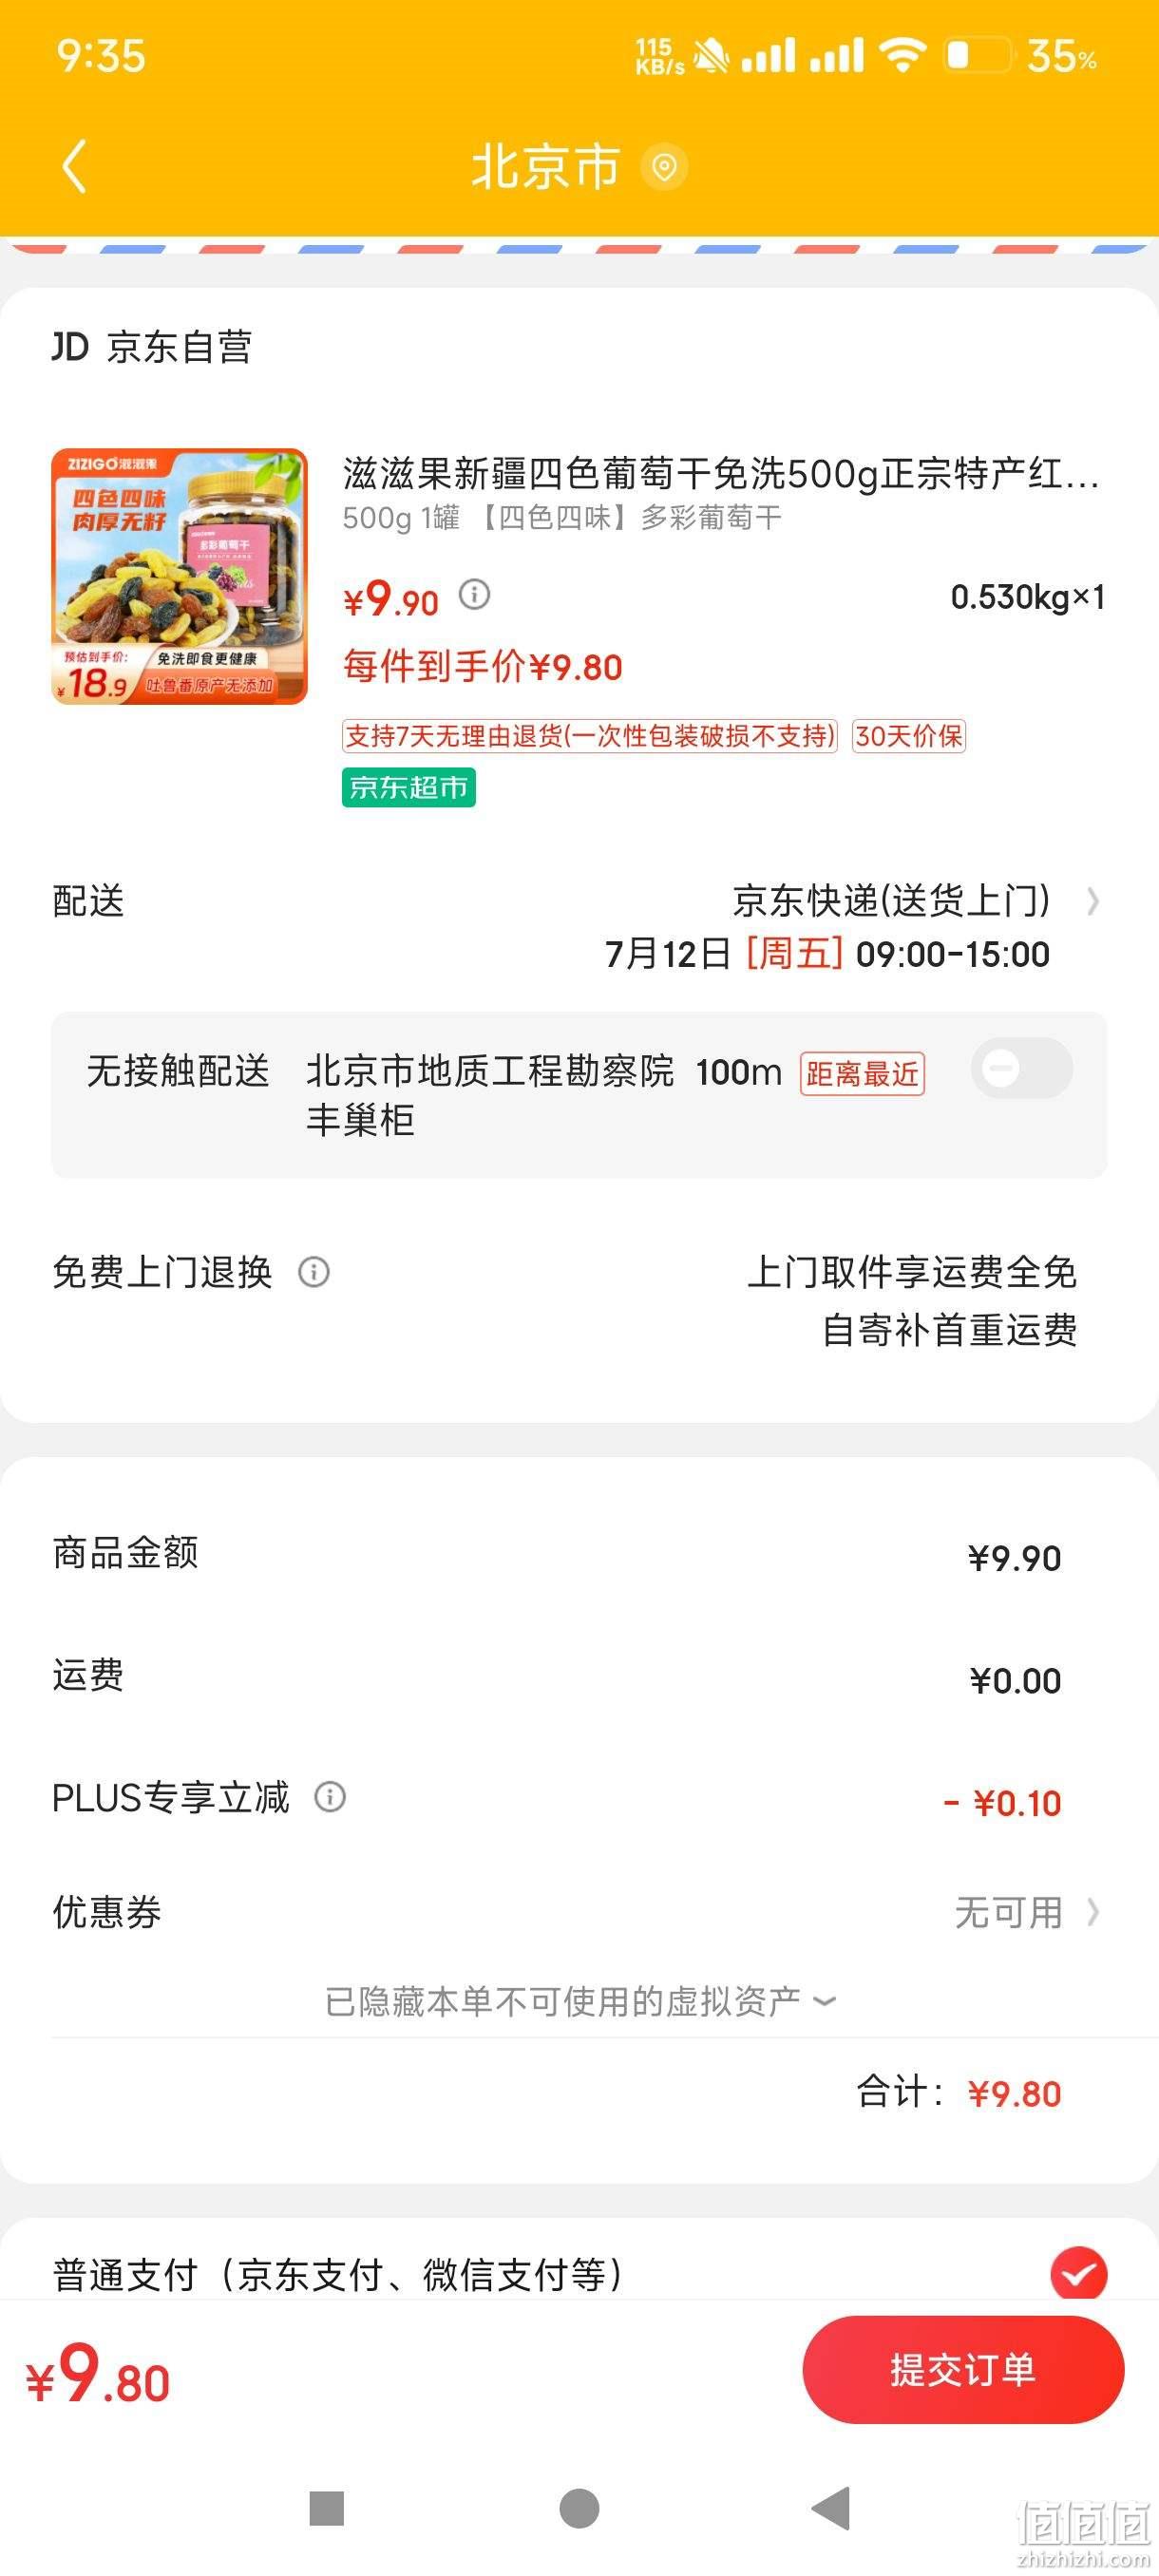Open 京东快递 delivery options chevron

(x=1093, y=902)
